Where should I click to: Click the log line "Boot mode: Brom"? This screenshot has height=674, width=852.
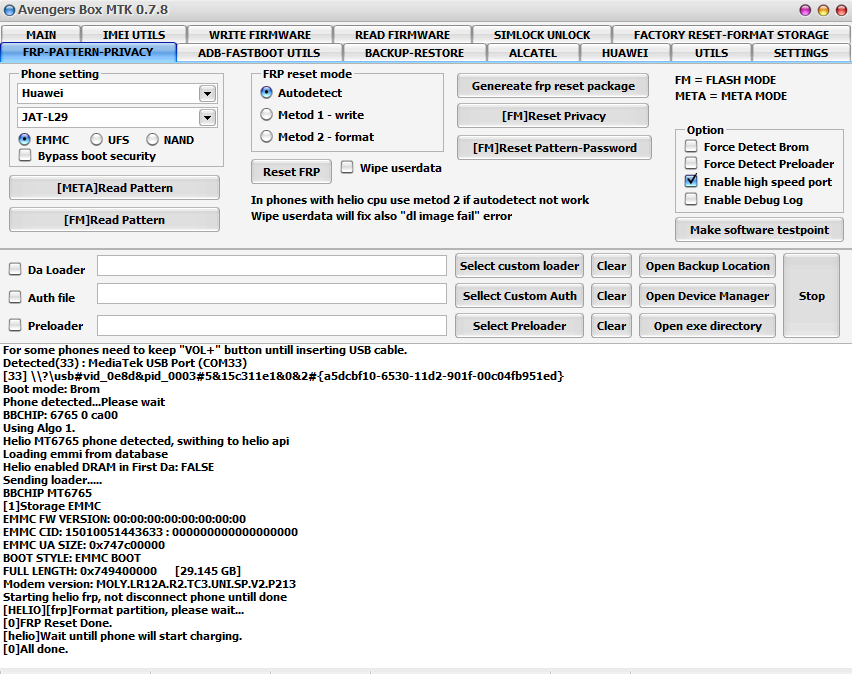(51, 389)
